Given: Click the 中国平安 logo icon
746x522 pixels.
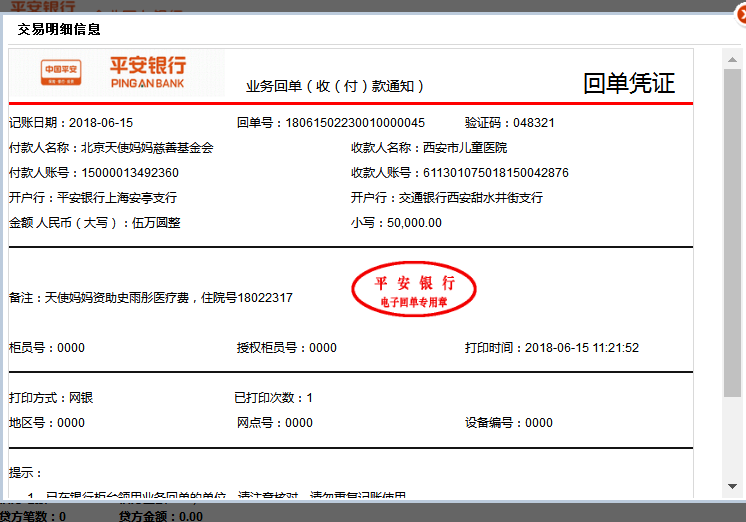Looking at the screenshot, I should tap(61, 72).
